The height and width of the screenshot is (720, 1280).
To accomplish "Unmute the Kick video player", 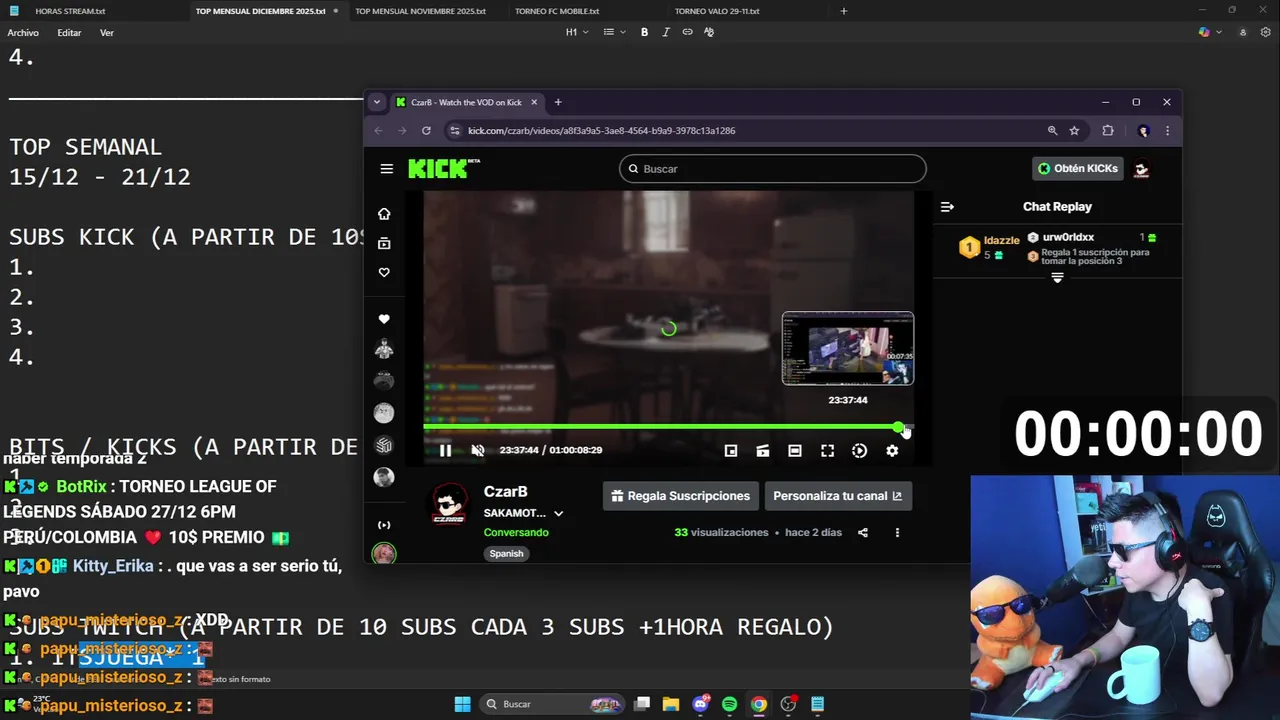I will click(478, 450).
